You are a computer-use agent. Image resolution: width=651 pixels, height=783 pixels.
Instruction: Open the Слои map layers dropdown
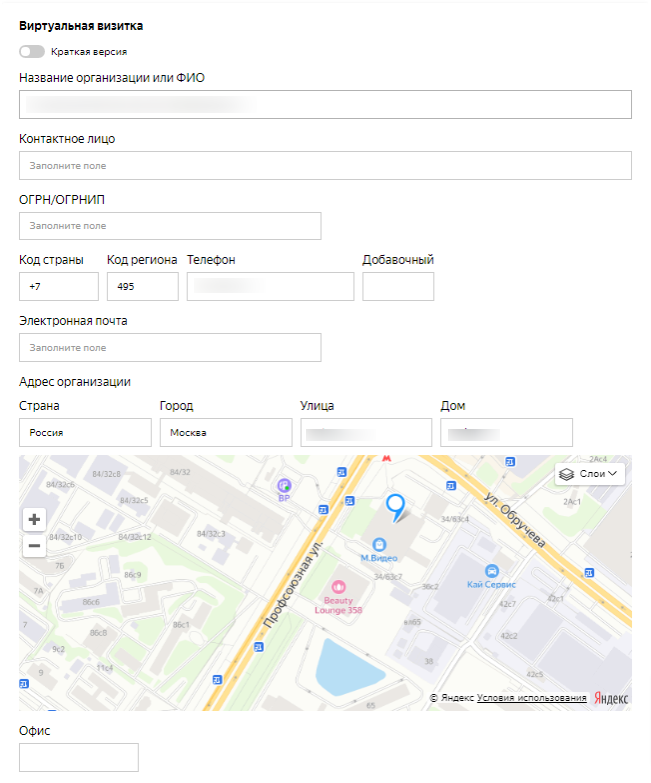point(590,474)
